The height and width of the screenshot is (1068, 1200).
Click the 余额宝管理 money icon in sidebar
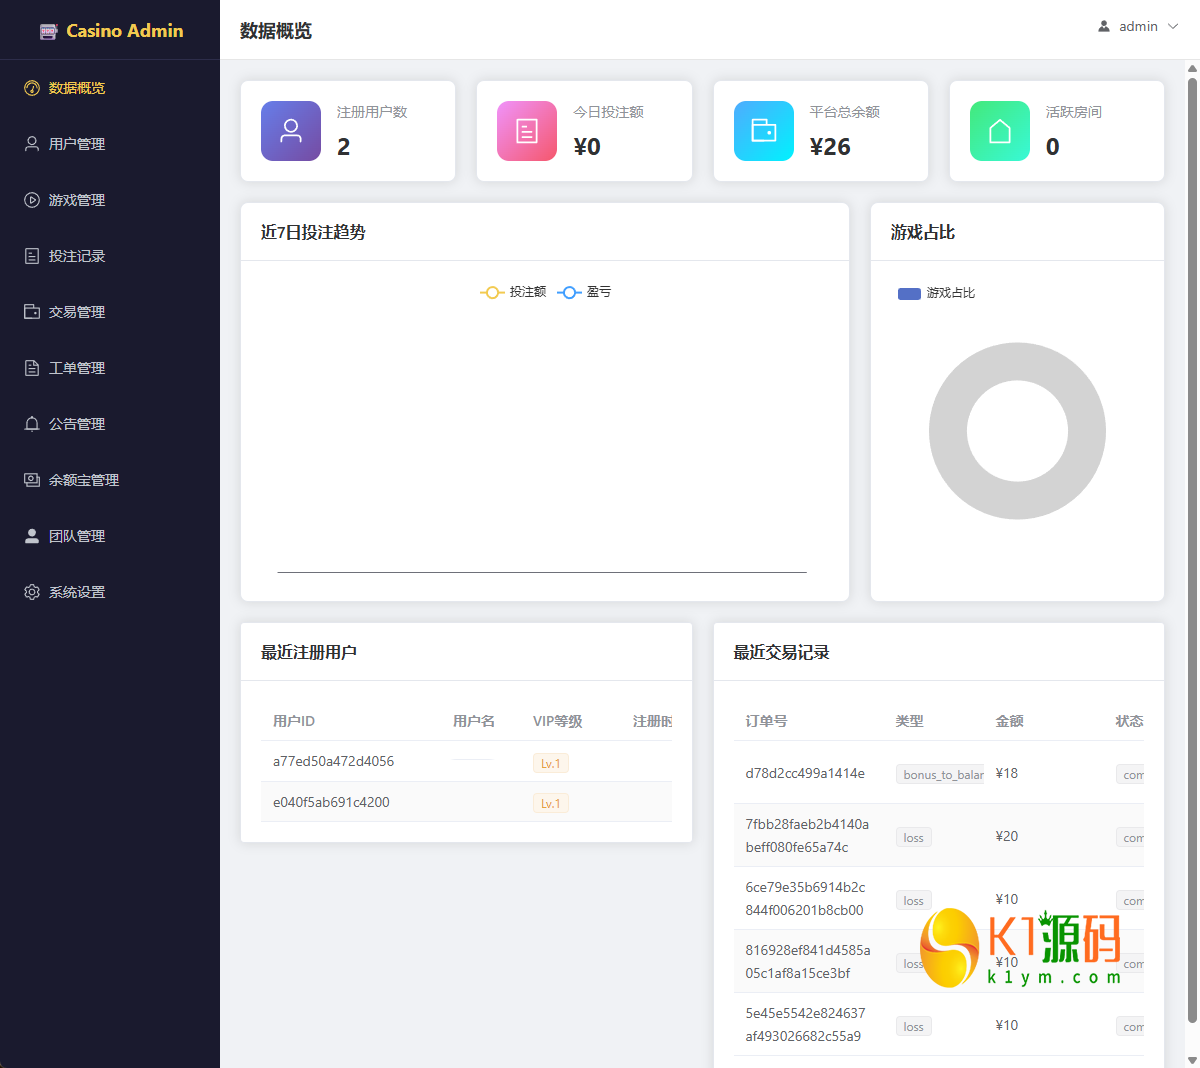(32, 480)
